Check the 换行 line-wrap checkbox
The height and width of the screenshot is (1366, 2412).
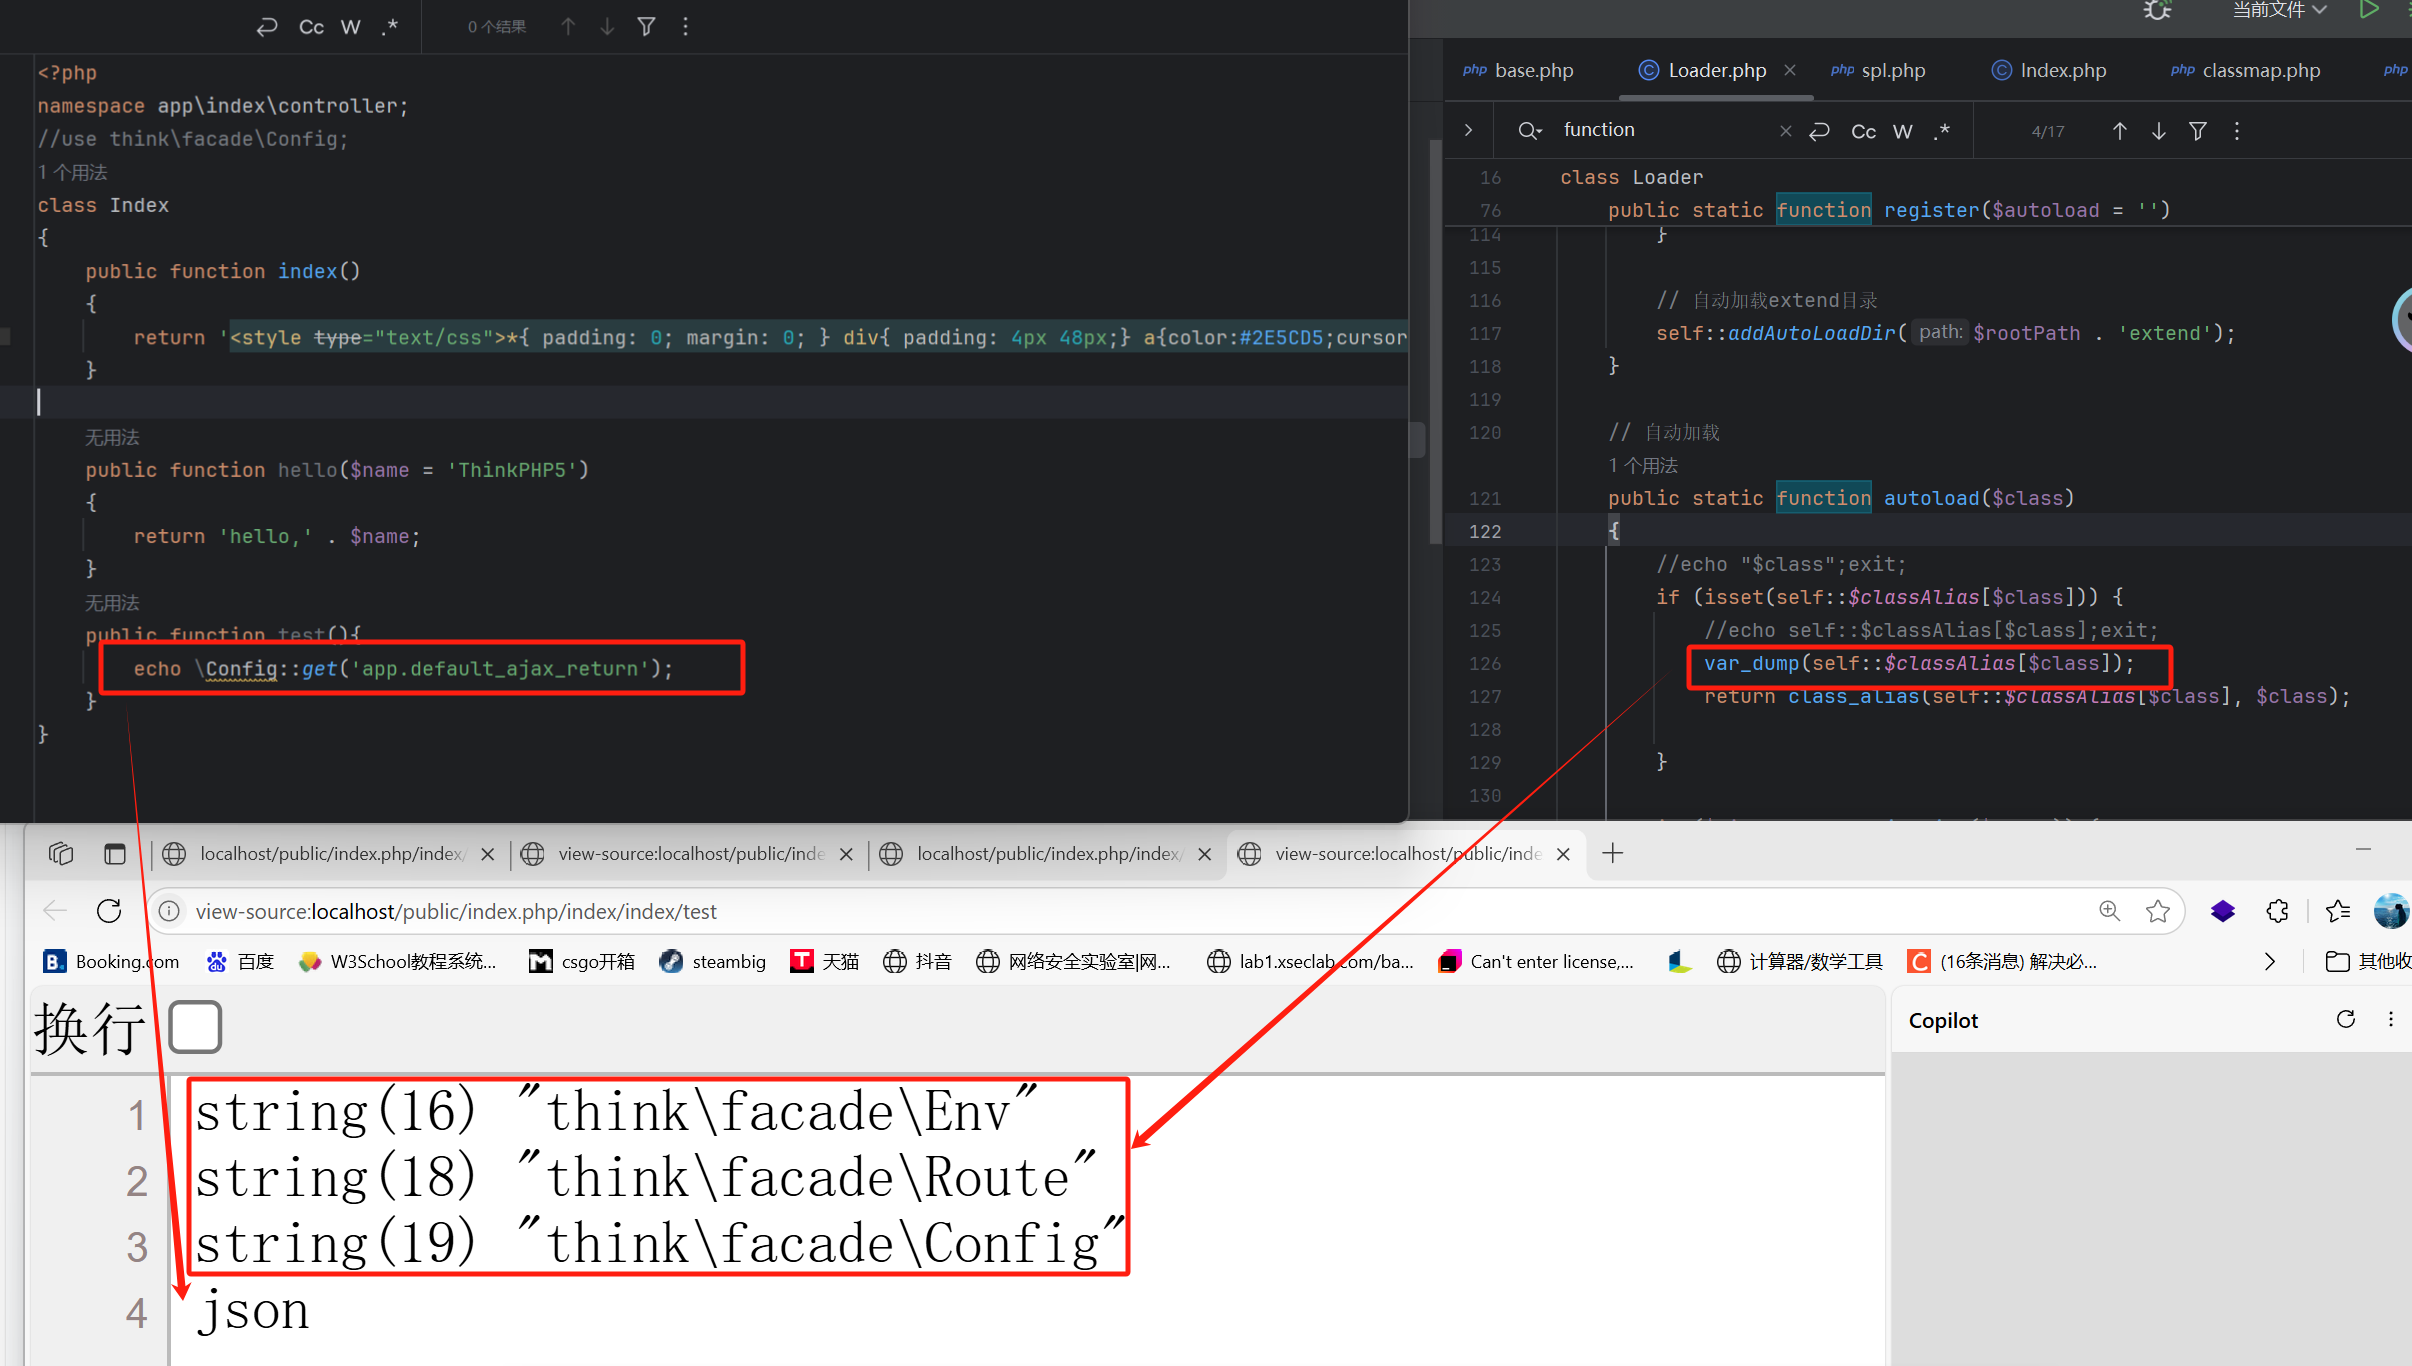[195, 1027]
